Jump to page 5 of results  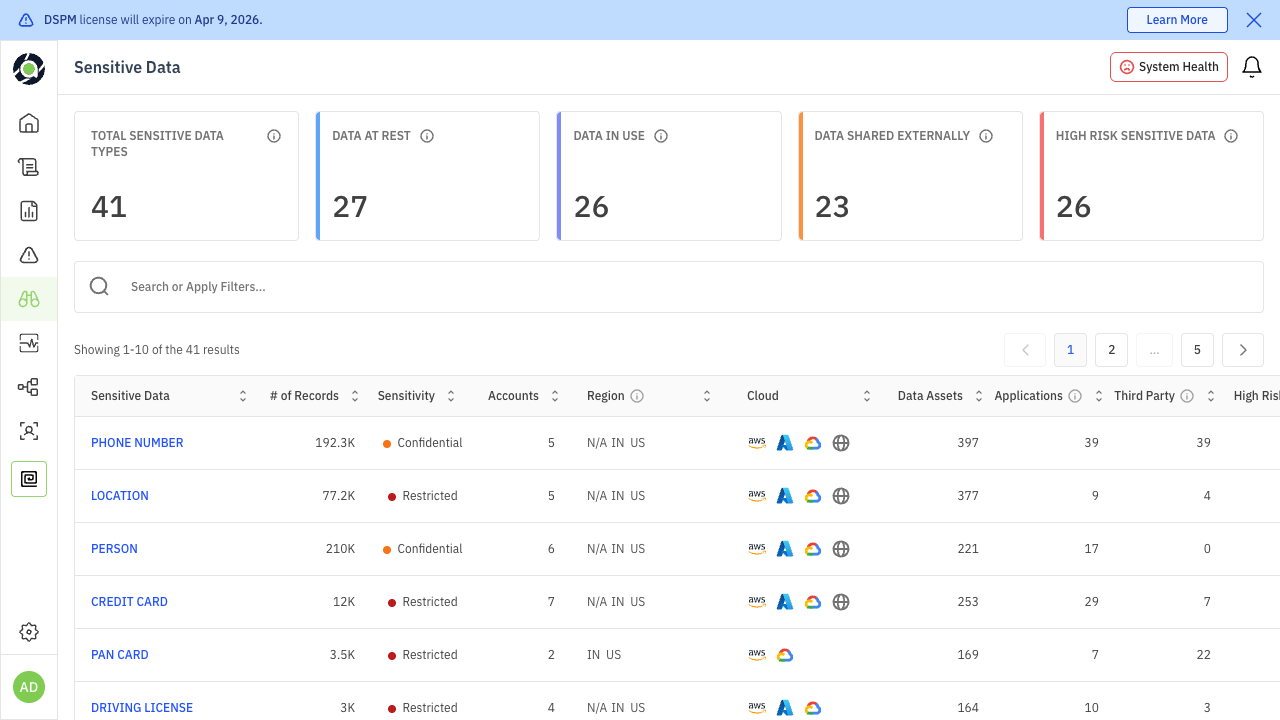coord(1197,350)
